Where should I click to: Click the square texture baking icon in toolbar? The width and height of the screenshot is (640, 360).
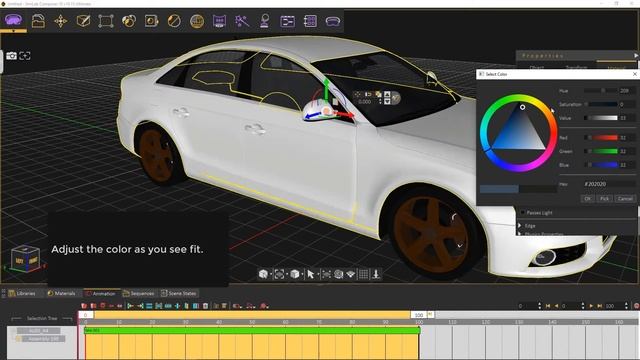[x=151, y=21]
